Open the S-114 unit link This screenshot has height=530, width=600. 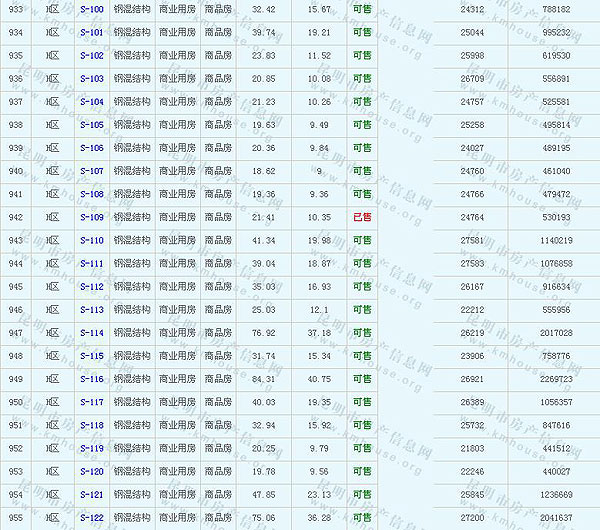click(x=91, y=333)
